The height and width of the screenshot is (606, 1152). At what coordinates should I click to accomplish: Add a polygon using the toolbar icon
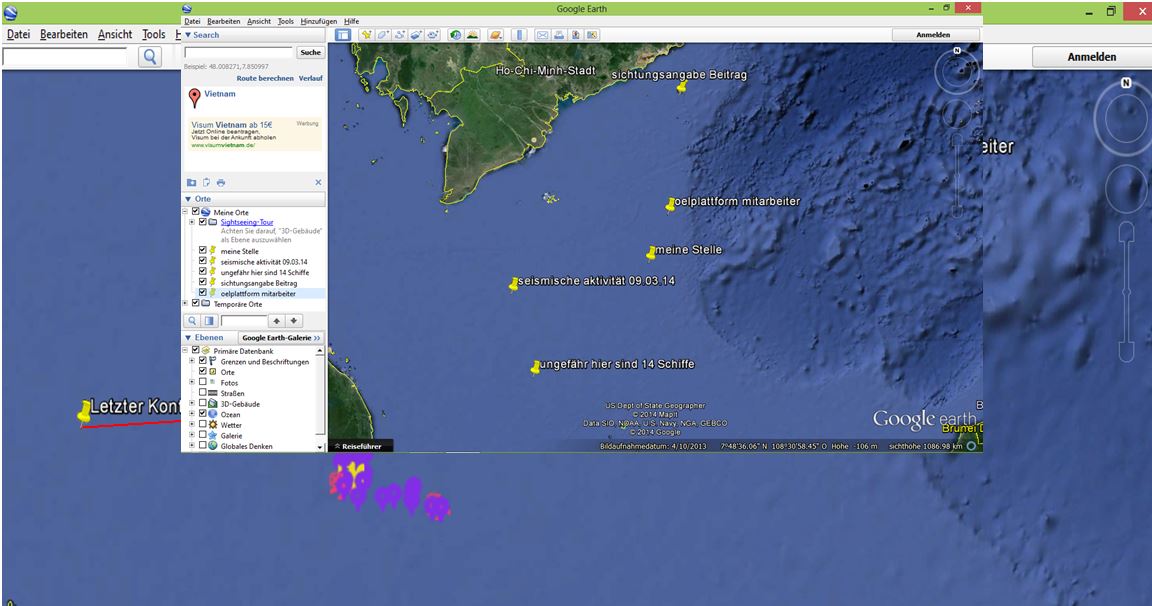pos(383,35)
